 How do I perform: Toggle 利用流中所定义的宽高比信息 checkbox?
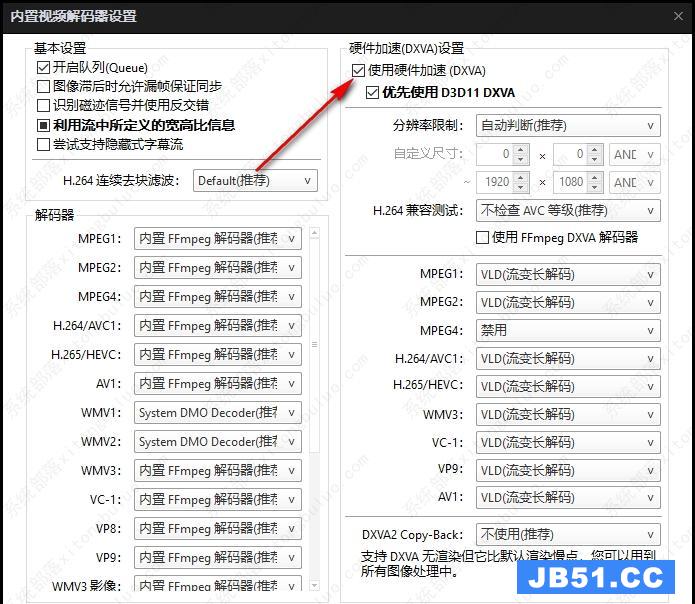43,125
